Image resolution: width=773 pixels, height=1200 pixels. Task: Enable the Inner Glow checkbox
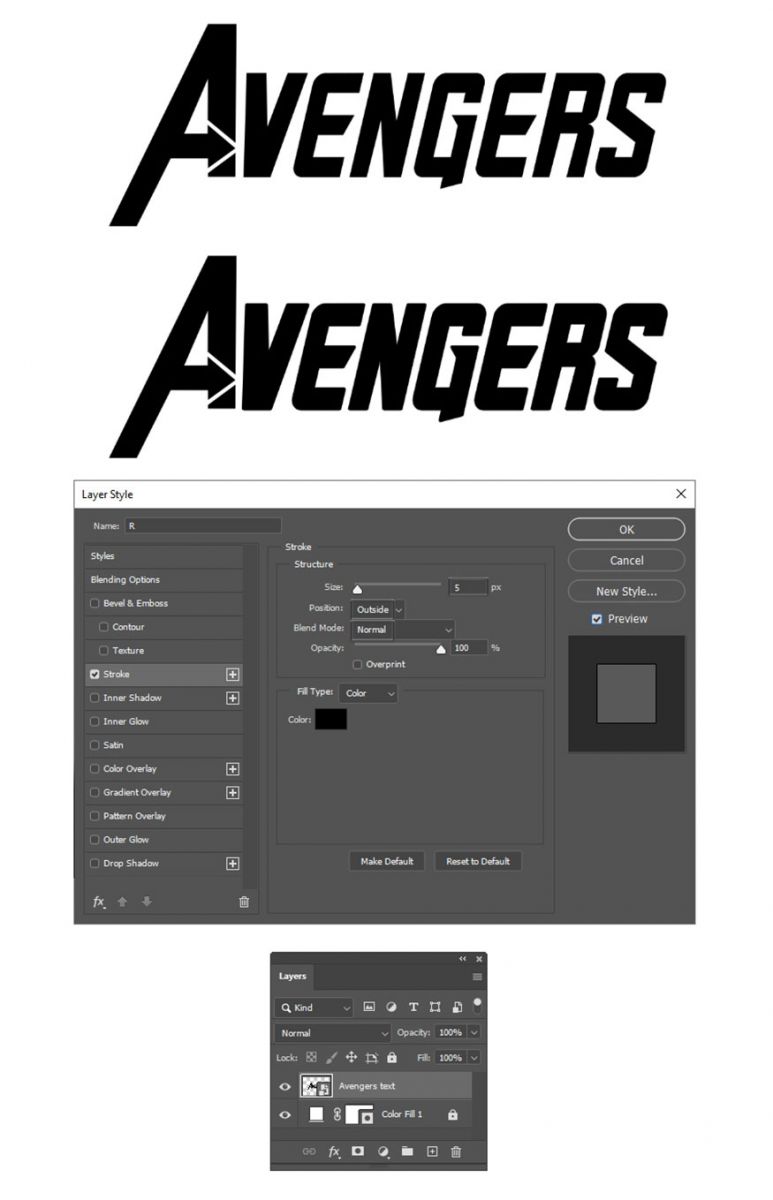[x=95, y=722]
